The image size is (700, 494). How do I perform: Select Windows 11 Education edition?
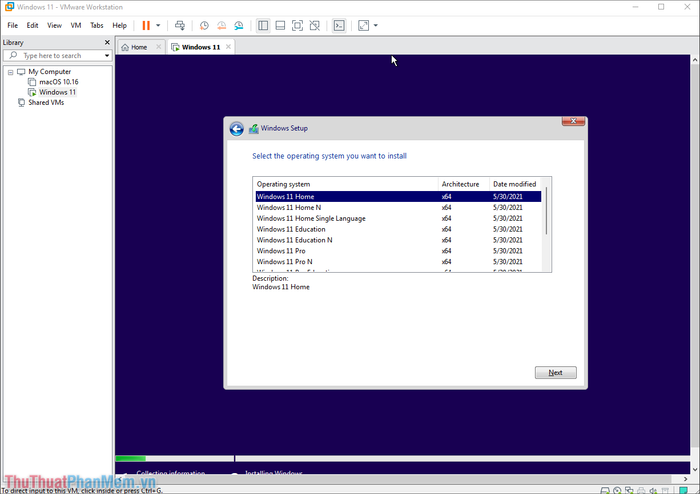[398, 229]
